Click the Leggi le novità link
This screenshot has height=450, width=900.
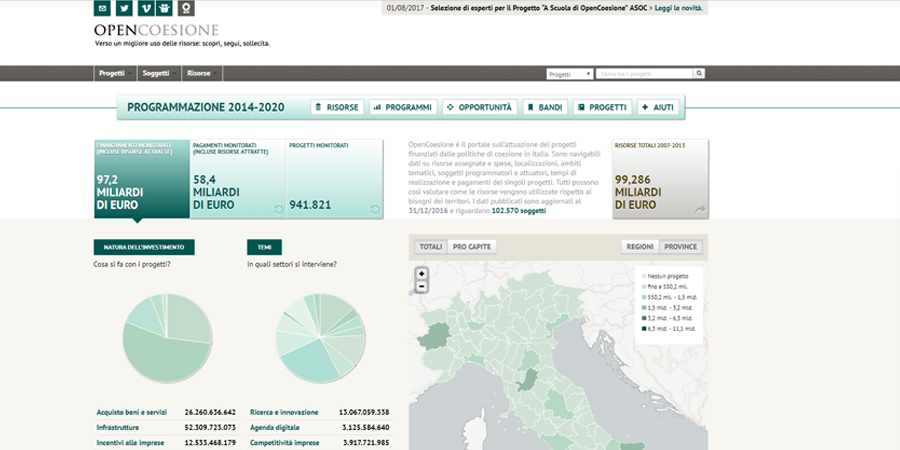tap(678, 8)
